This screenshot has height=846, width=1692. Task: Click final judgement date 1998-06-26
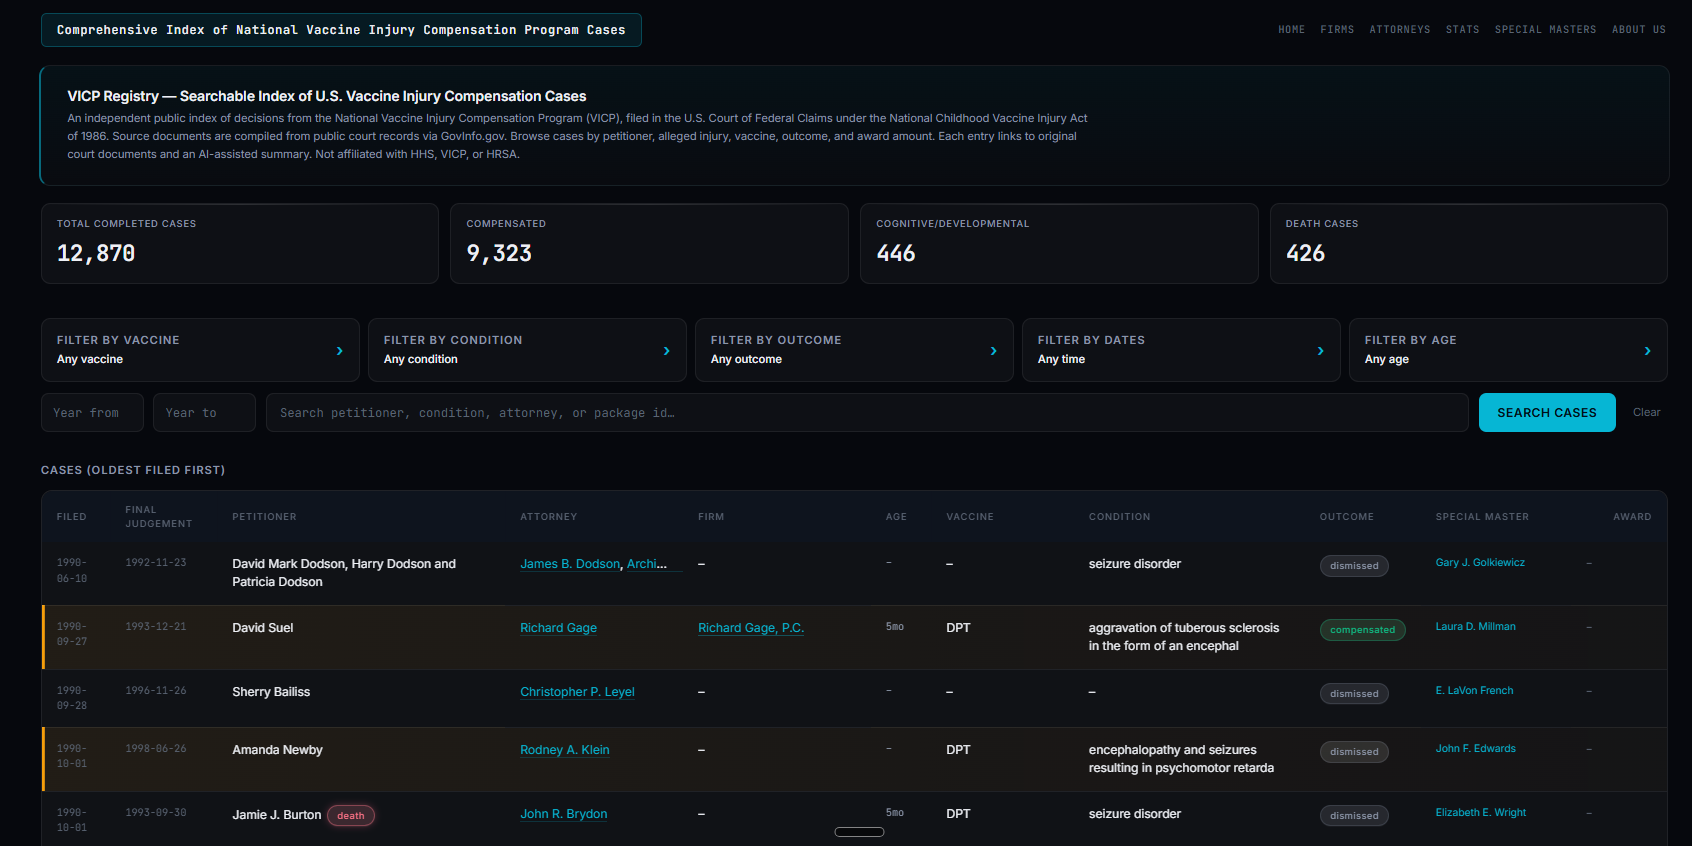tap(156, 749)
